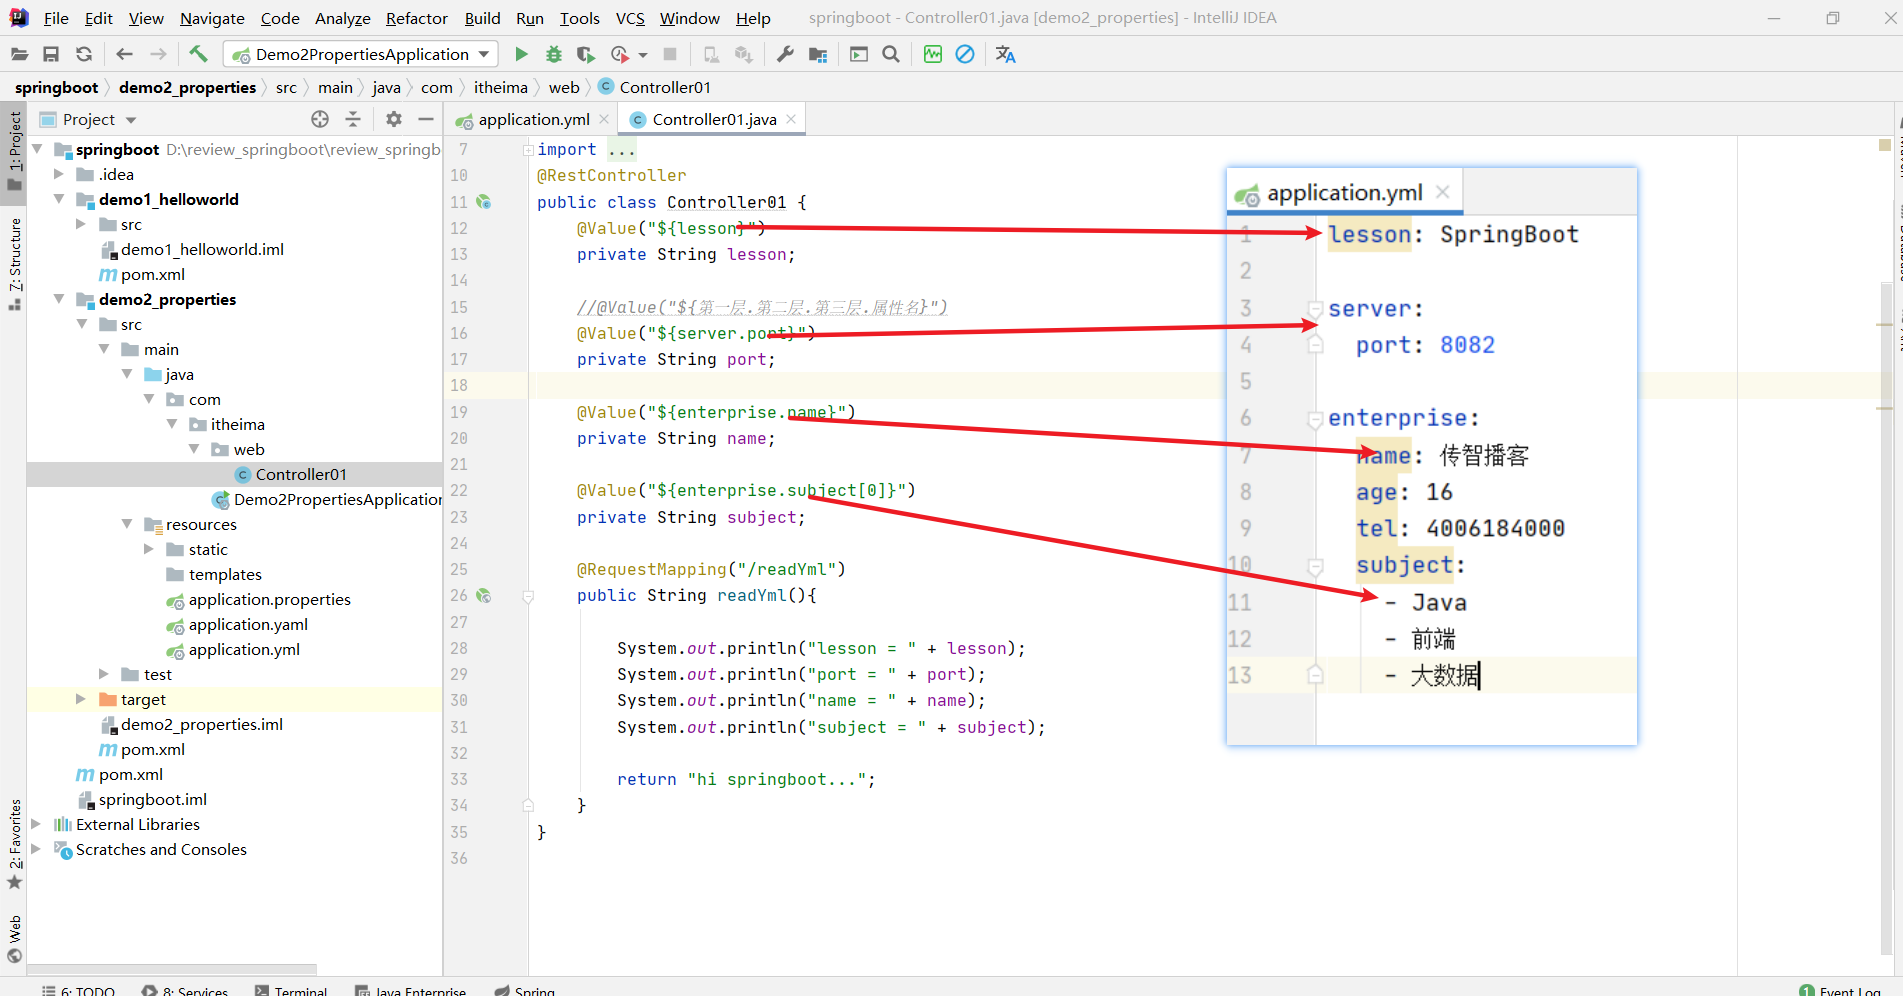Locate current file with crosshair icon
Viewport: 1903px width, 996px height.
tap(320, 119)
